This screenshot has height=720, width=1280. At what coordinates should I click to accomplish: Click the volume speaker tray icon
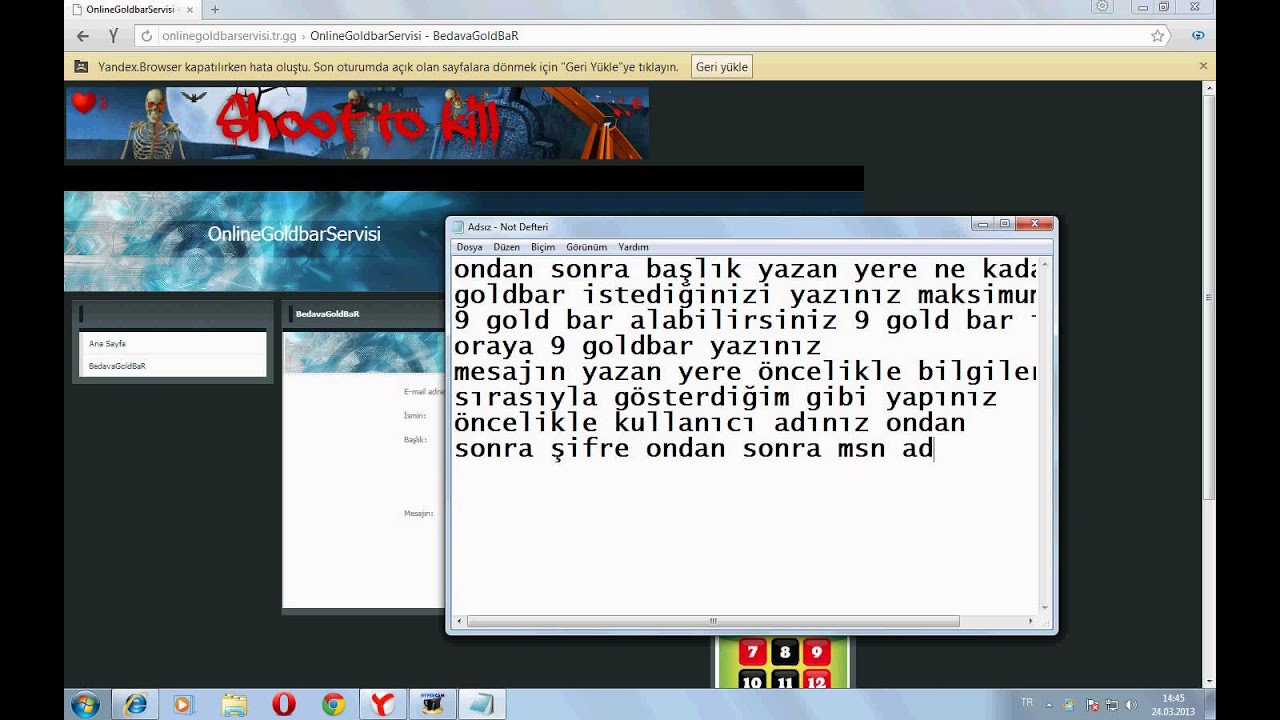[x=1130, y=705]
